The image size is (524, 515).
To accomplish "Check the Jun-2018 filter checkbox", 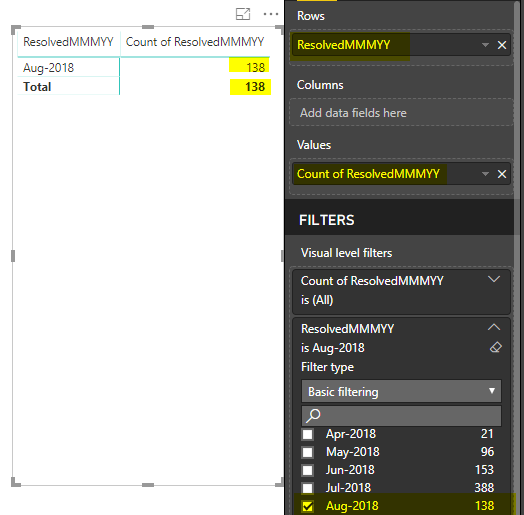I will [307, 471].
